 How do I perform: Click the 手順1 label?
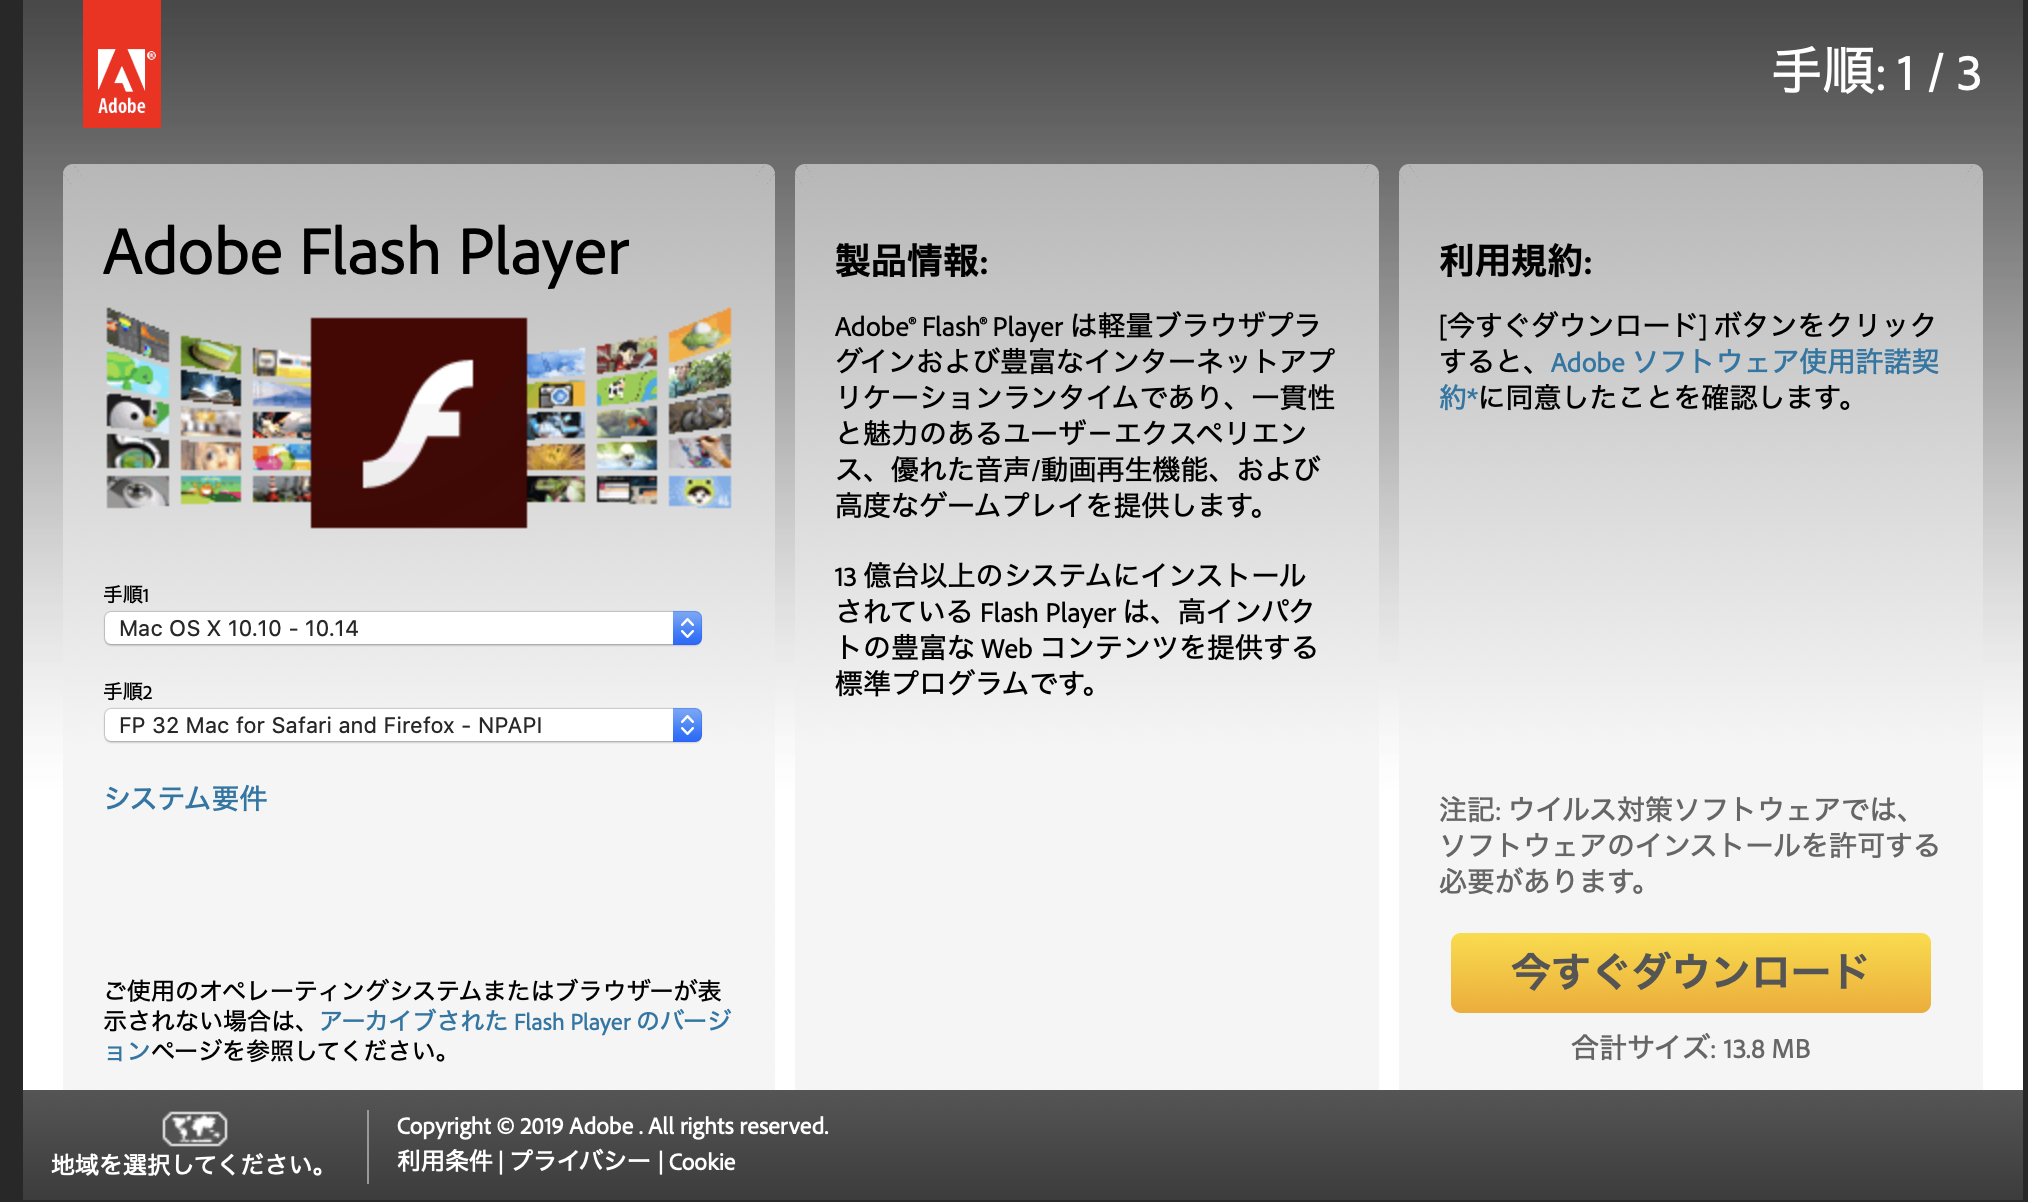[127, 595]
